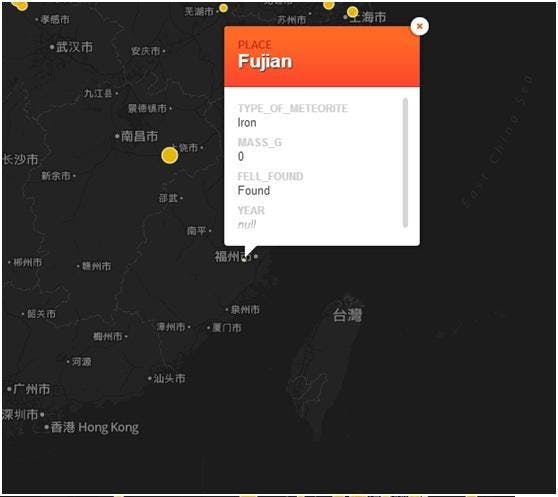The image size is (558, 497).
Task: Click the large yellow marker near 南昌市
Action: (169, 155)
